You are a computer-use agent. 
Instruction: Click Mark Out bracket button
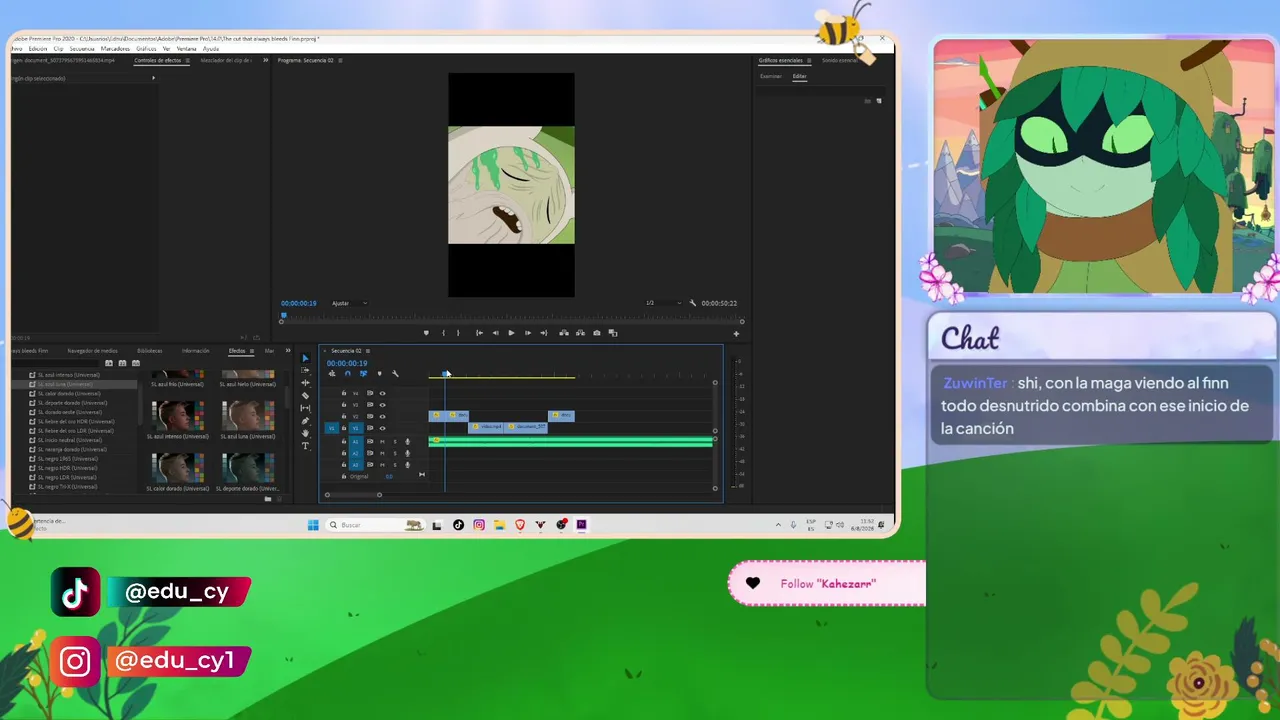[458, 333]
